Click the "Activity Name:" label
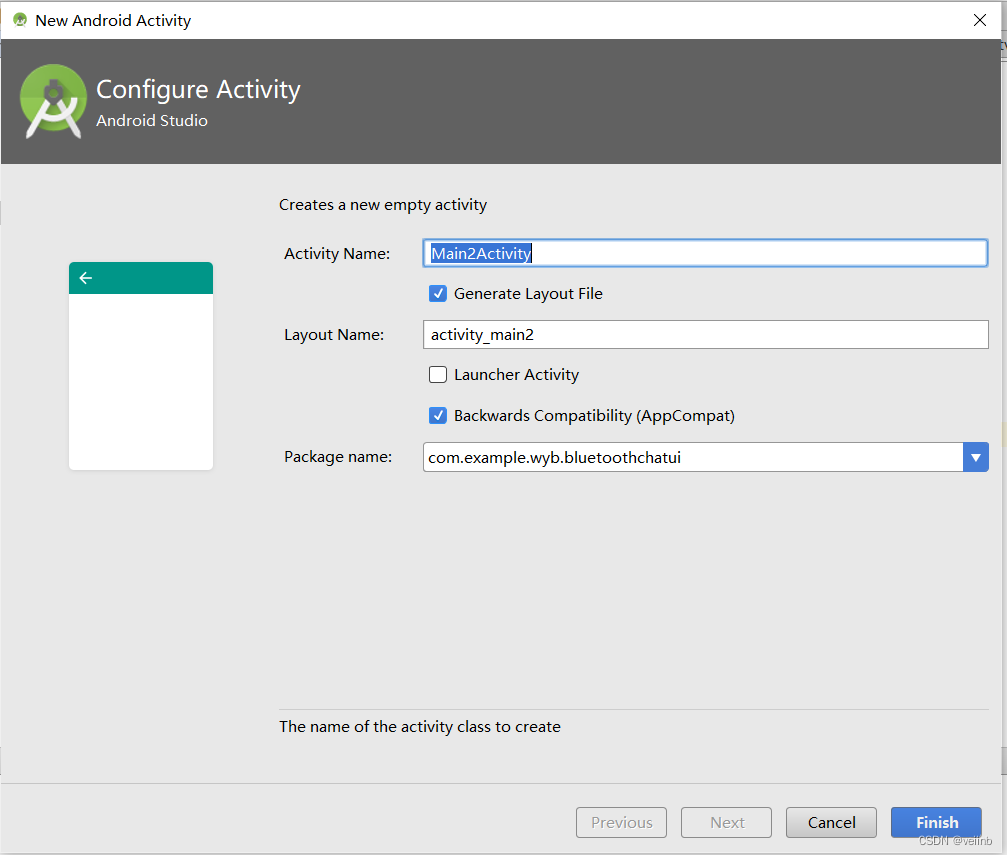 pyautogui.click(x=337, y=254)
